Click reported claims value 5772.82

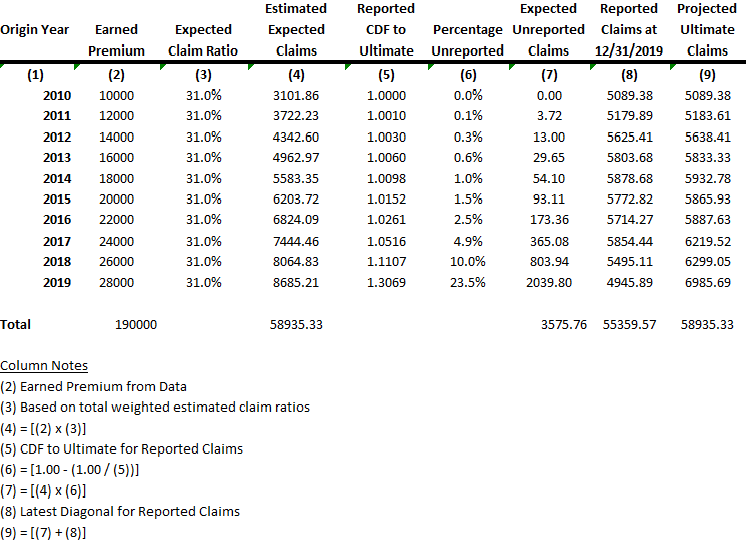click(629, 199)
